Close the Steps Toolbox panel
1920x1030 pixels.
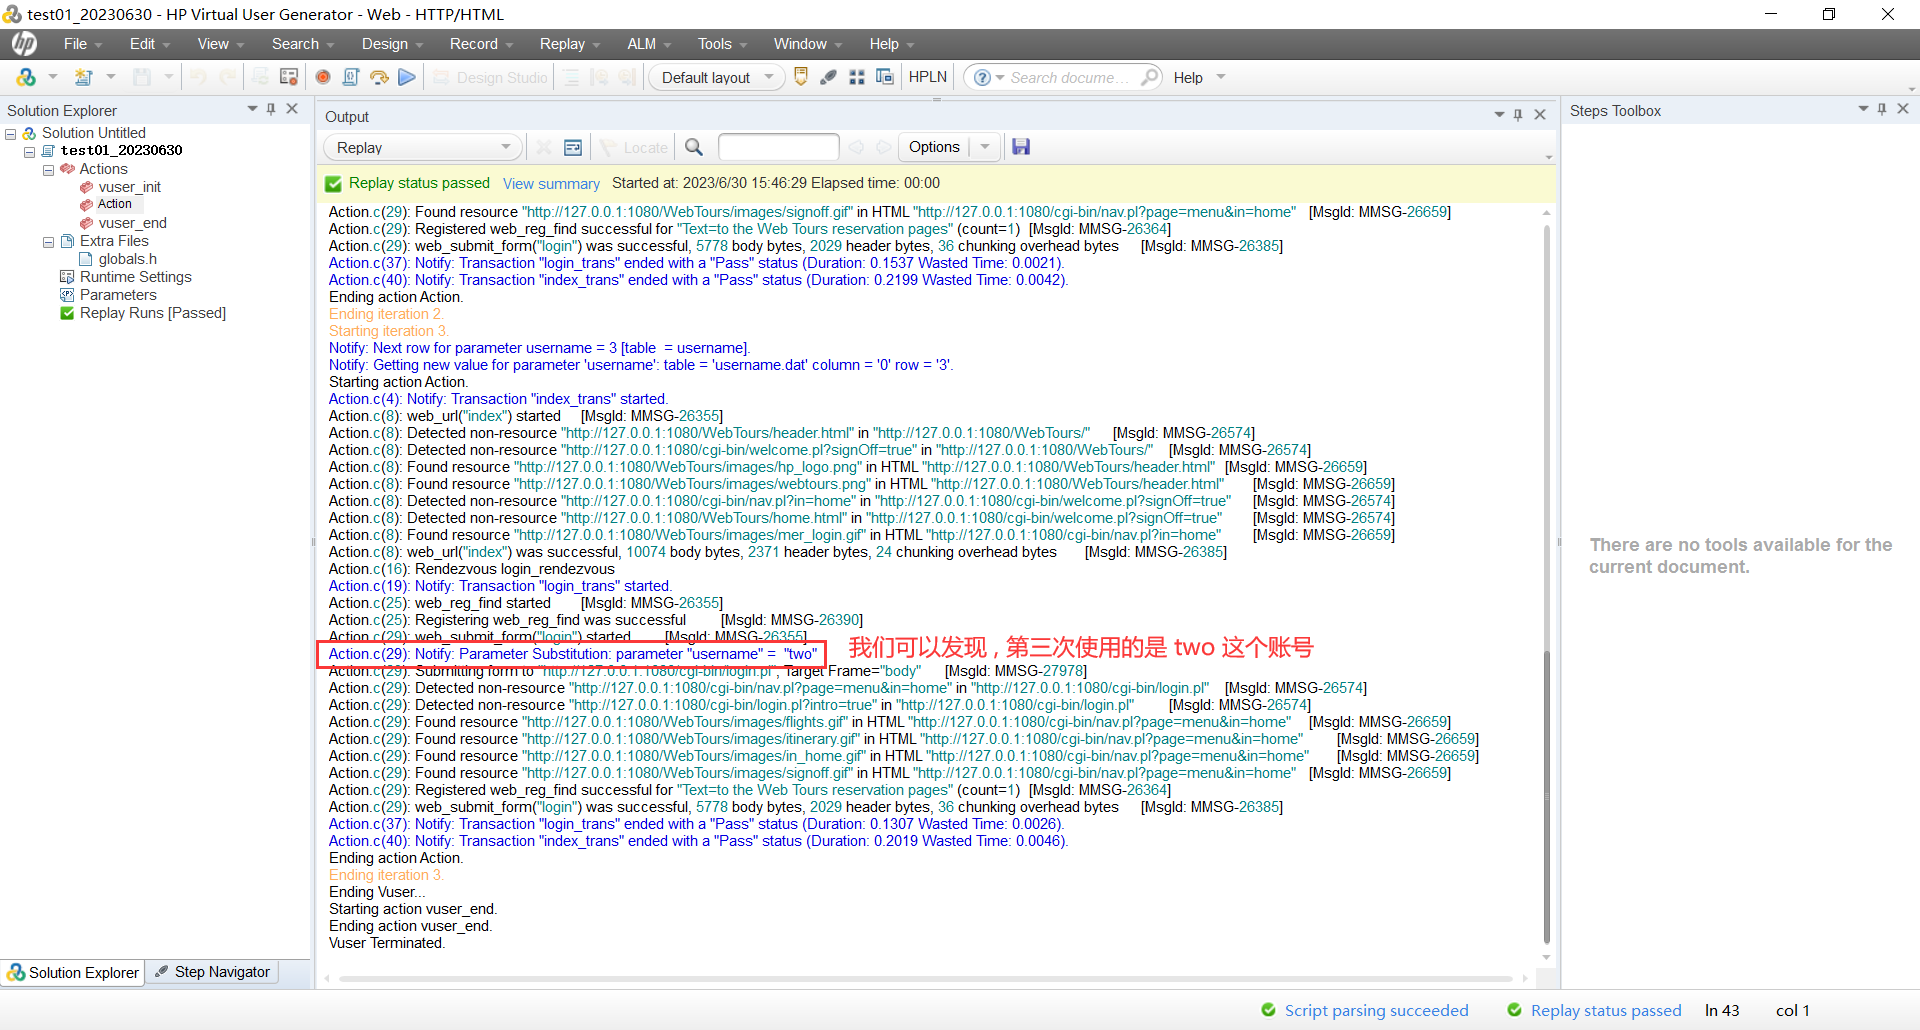click(1903, 109)
